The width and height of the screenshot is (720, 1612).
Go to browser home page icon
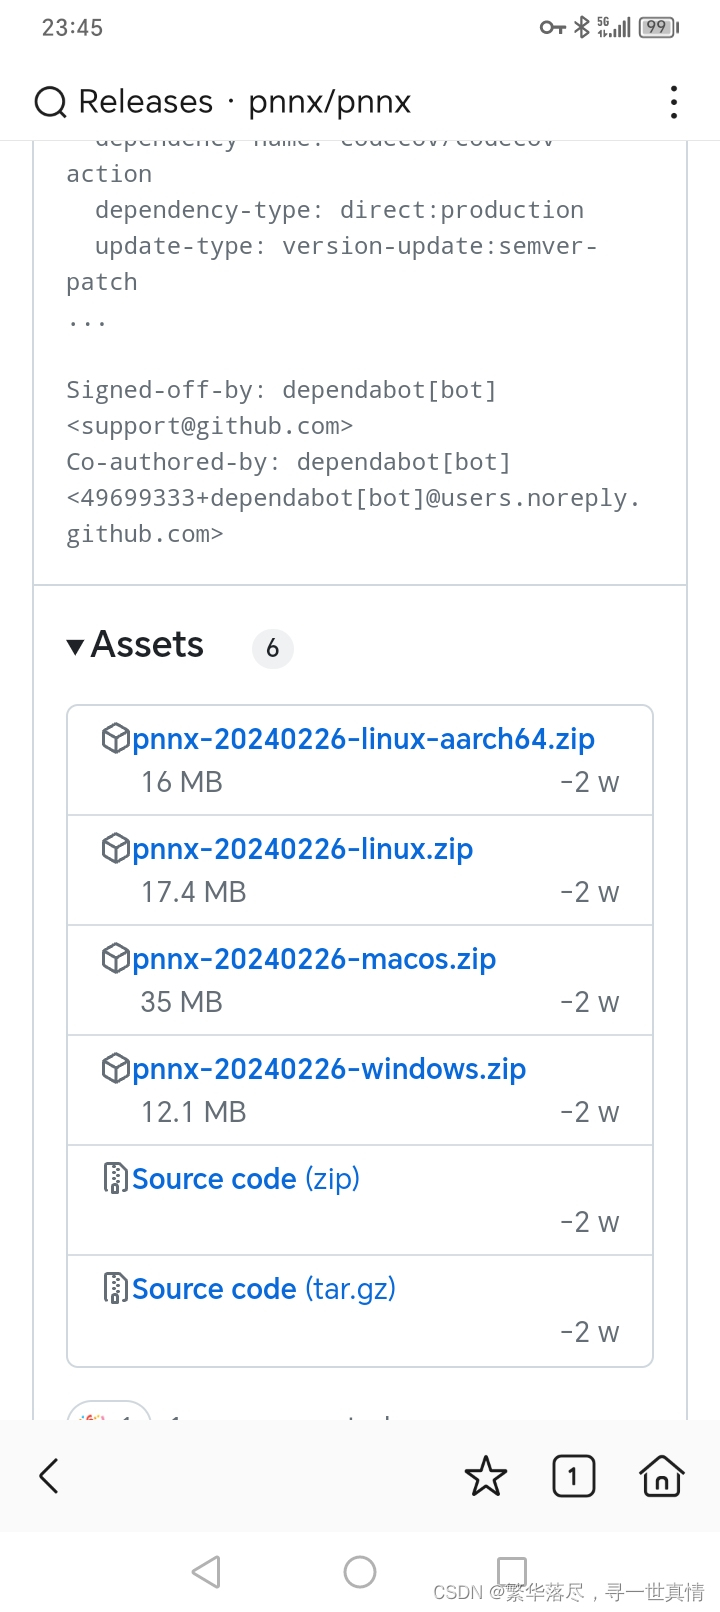[x=662, y=1476]
